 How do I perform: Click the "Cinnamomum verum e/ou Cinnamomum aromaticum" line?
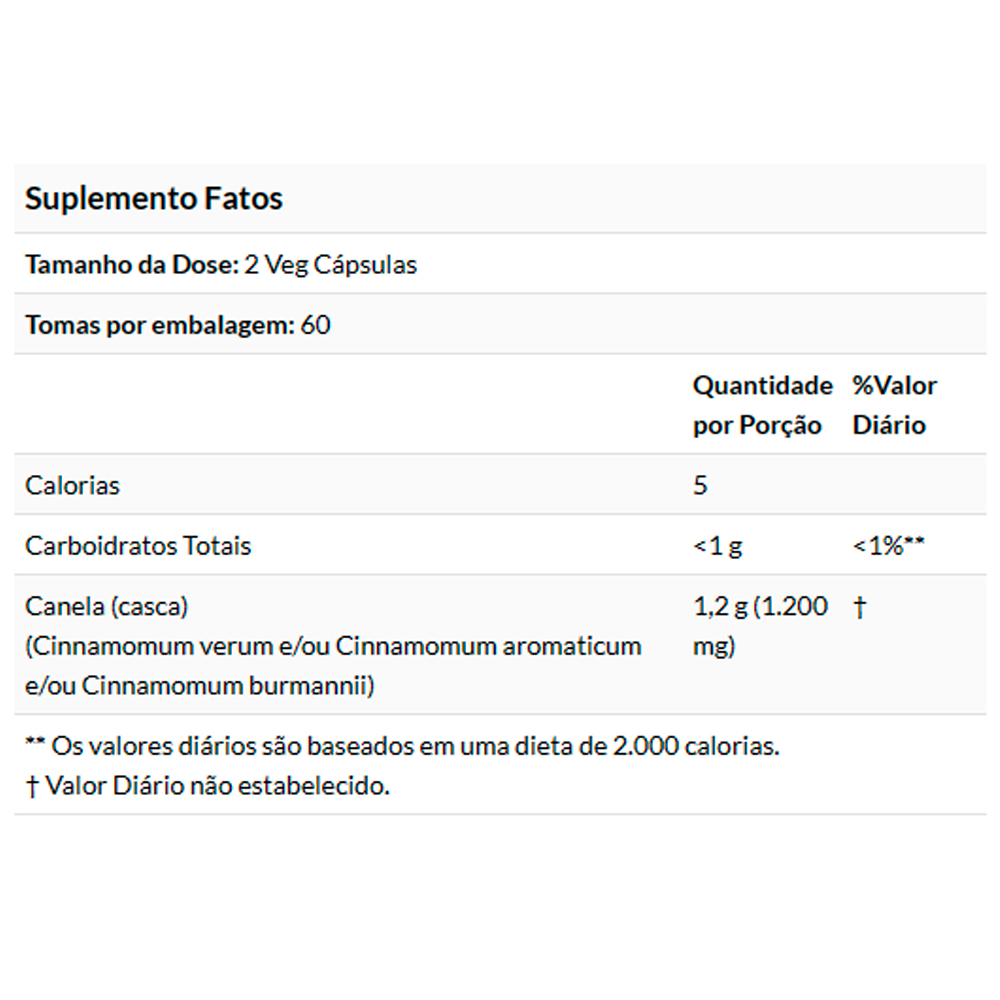333,646
